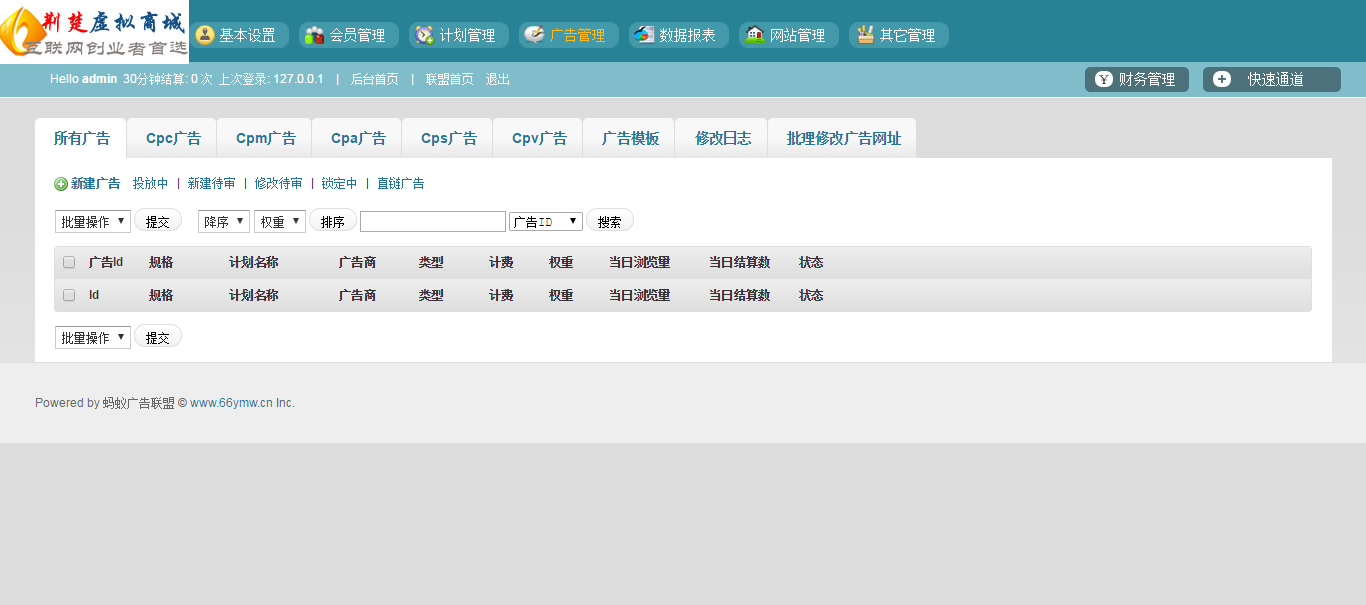
Task: Expand the top 批量操作 dropdown
Action: 93,221
